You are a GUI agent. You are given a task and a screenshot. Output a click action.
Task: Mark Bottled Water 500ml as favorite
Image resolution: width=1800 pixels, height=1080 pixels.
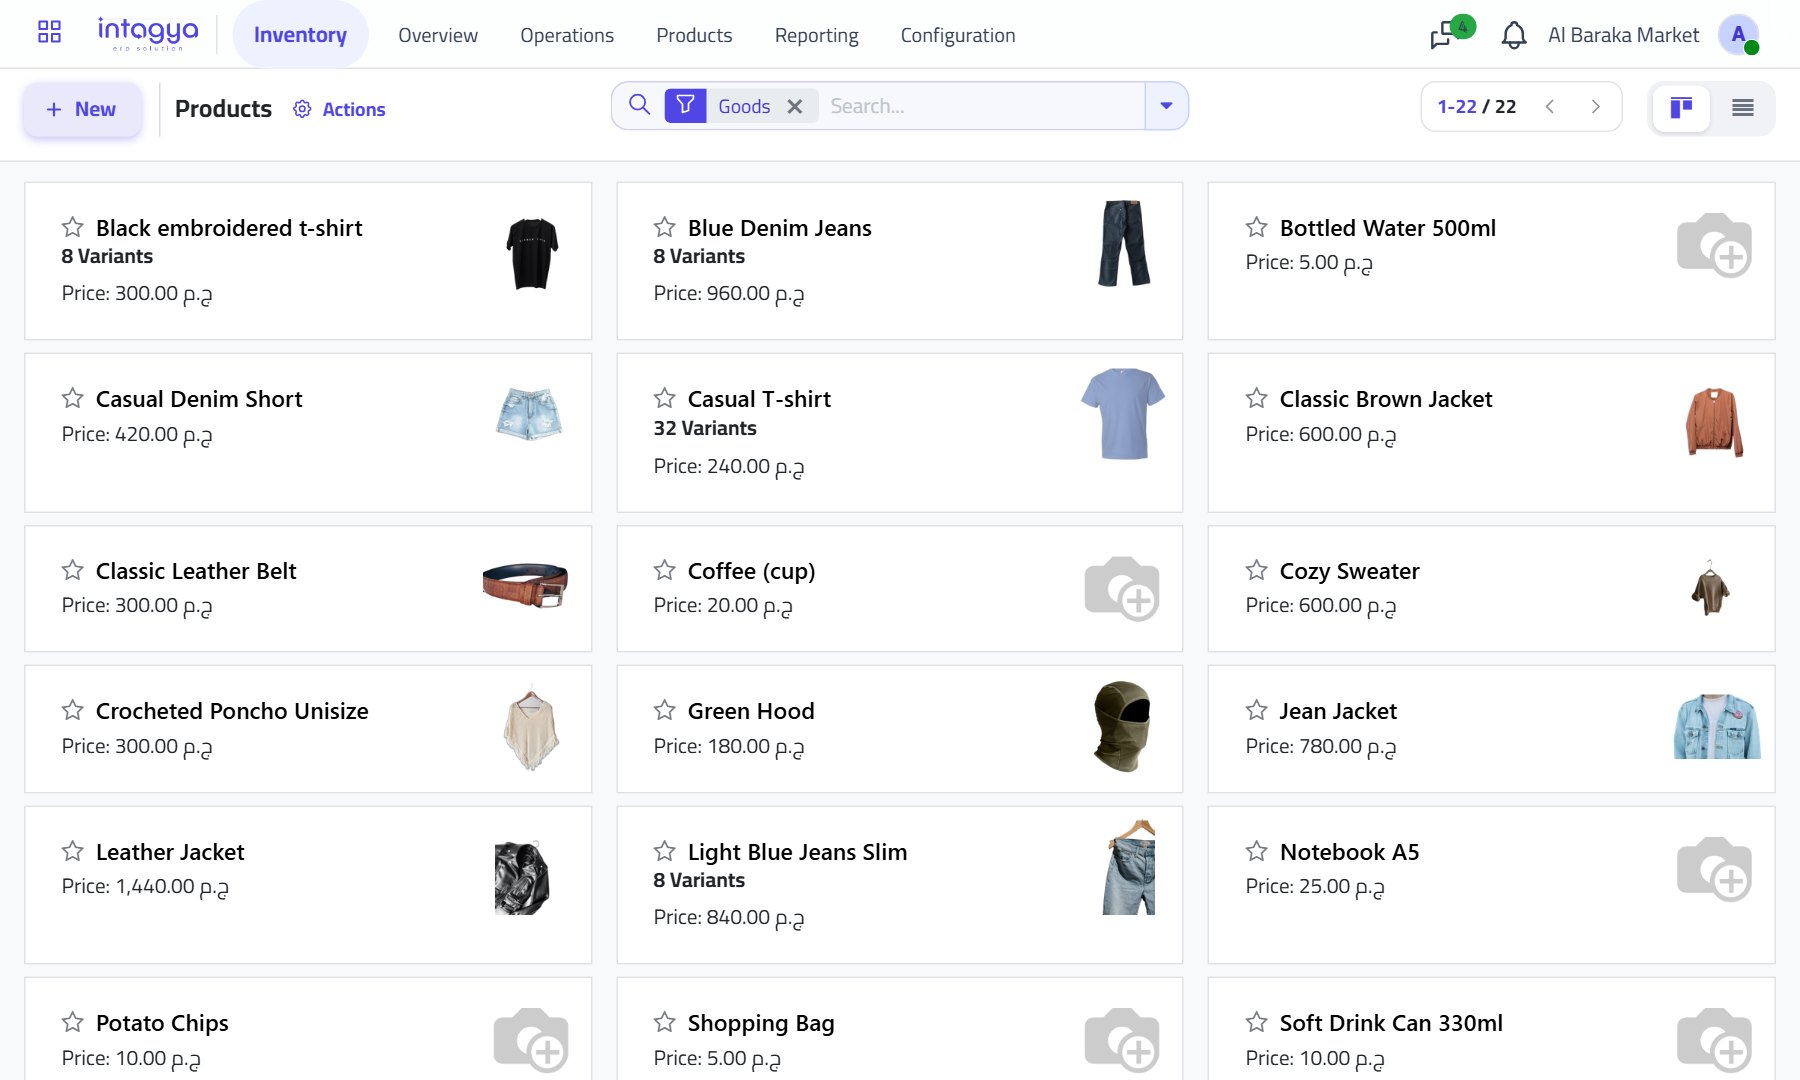point(1256,227)
